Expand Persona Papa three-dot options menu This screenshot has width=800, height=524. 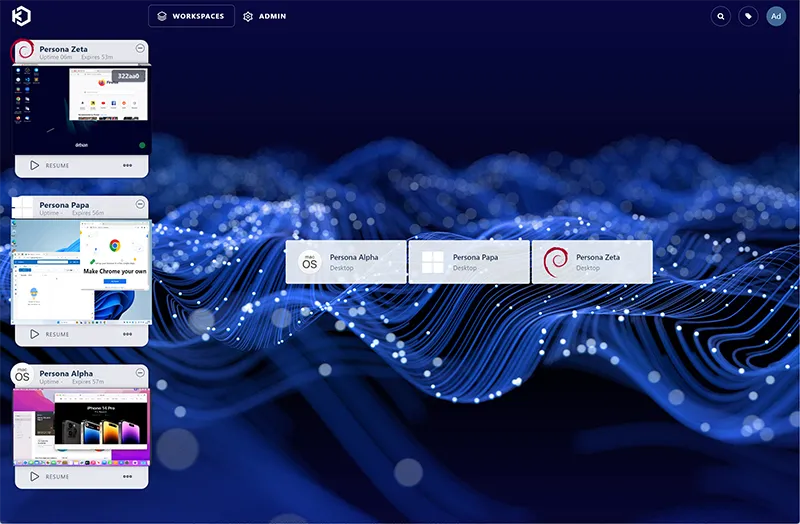click(x=128, y=334)
